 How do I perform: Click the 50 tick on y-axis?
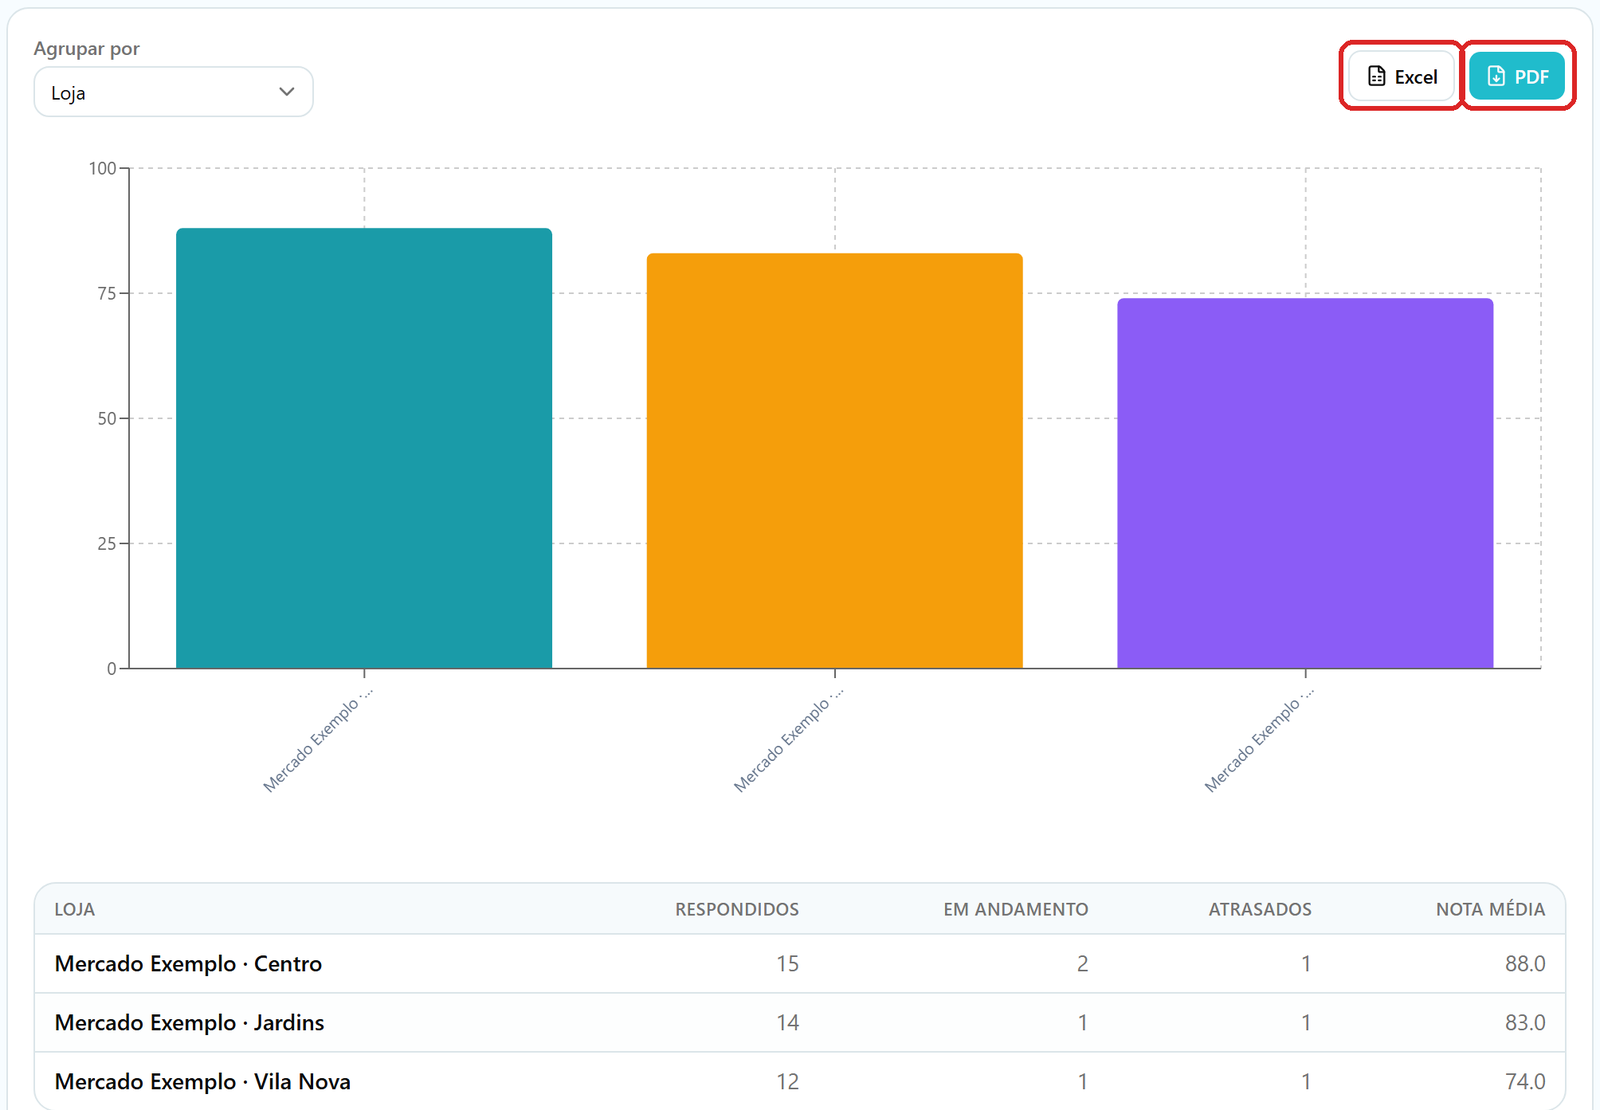click(107, 418)
